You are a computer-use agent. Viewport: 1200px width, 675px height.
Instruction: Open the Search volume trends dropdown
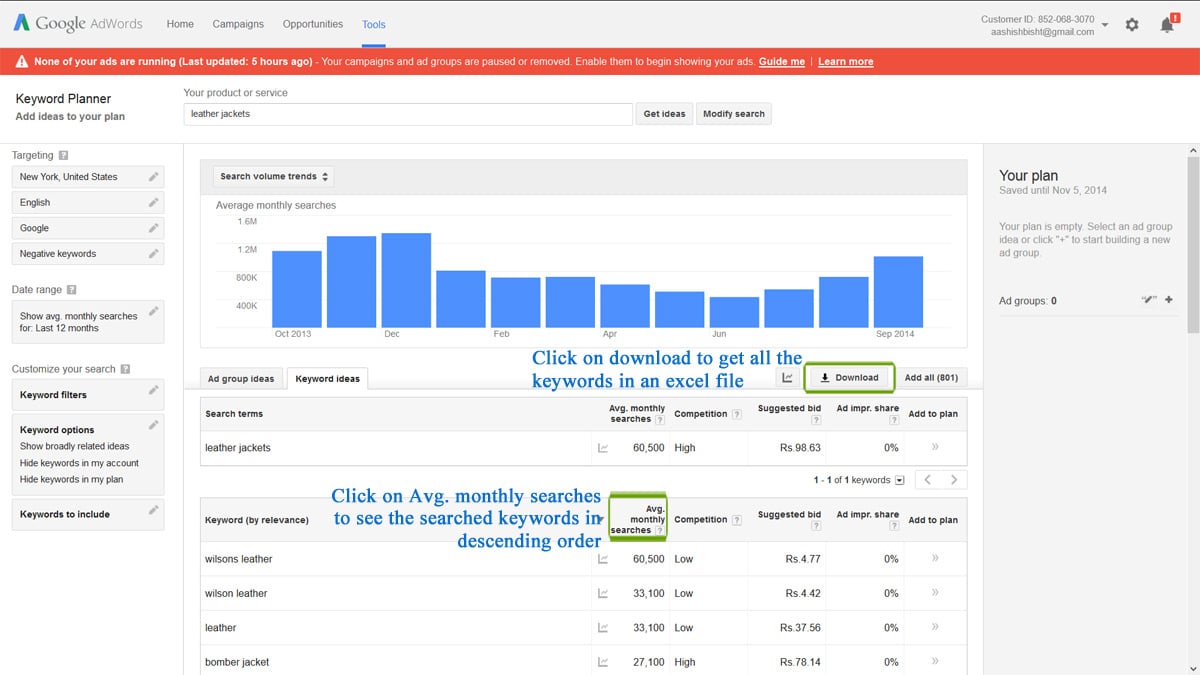tap(272, 174)
